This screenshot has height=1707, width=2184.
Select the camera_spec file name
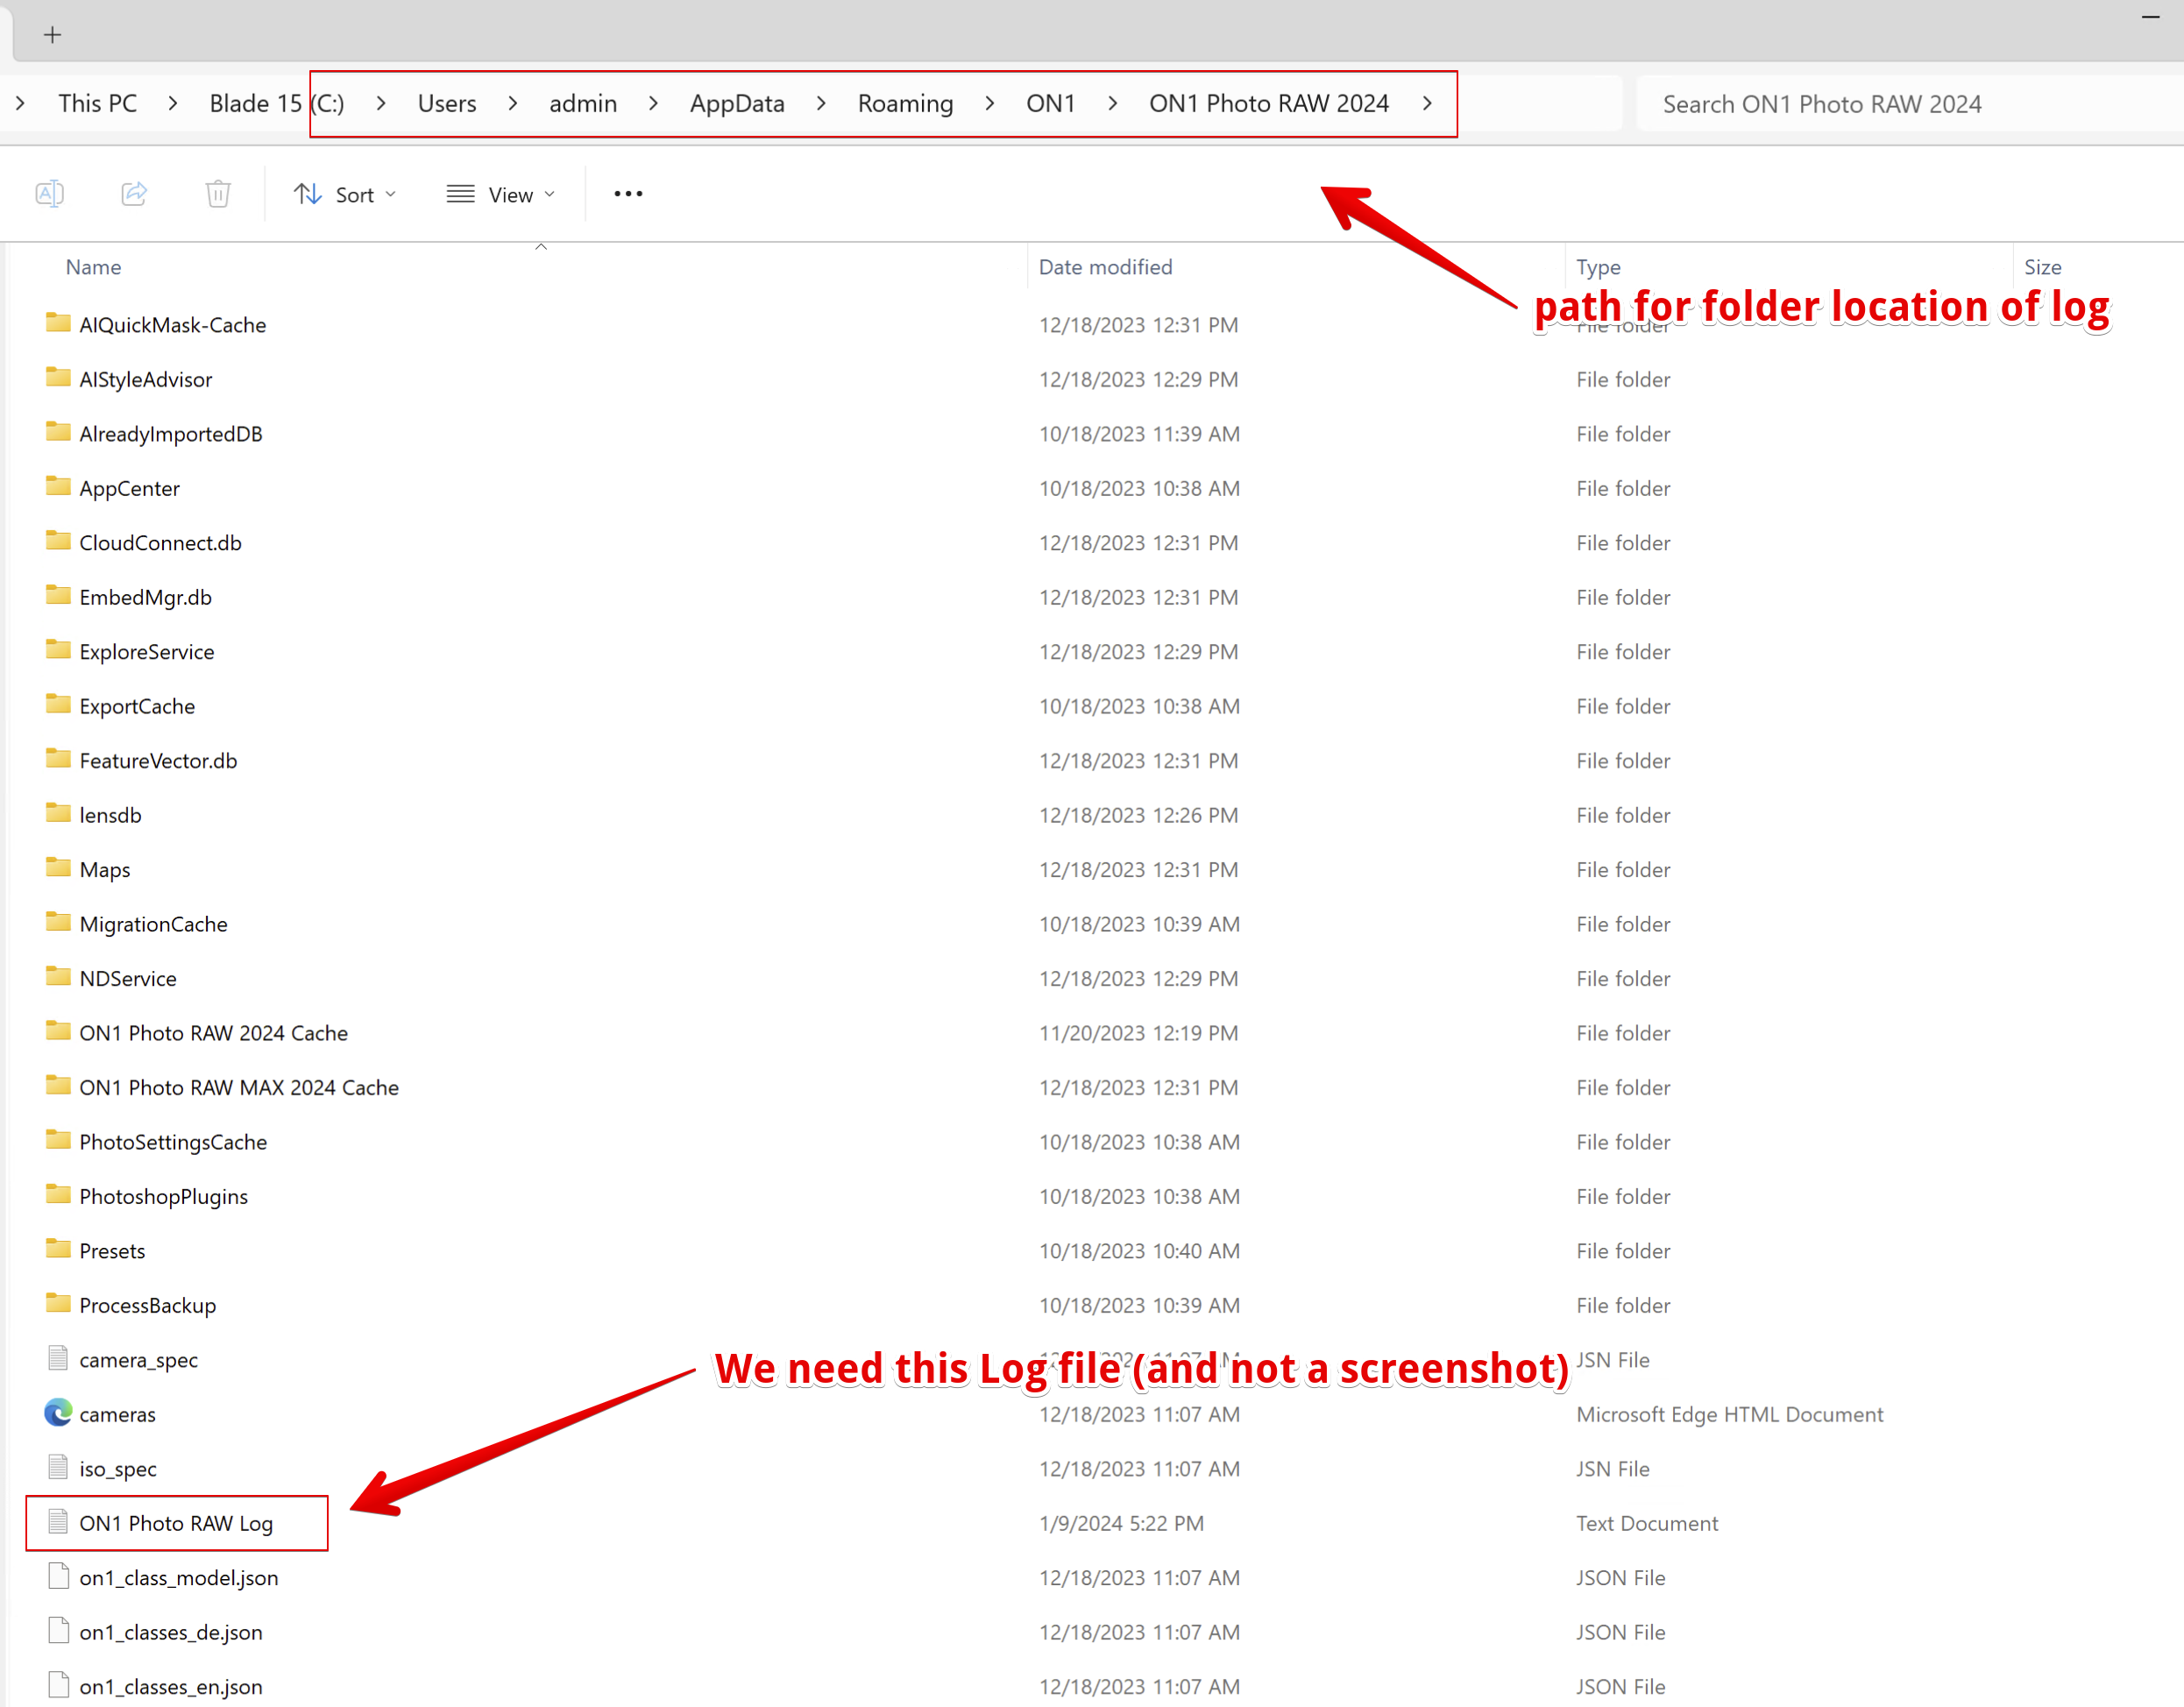click(x=139, y=1360)
